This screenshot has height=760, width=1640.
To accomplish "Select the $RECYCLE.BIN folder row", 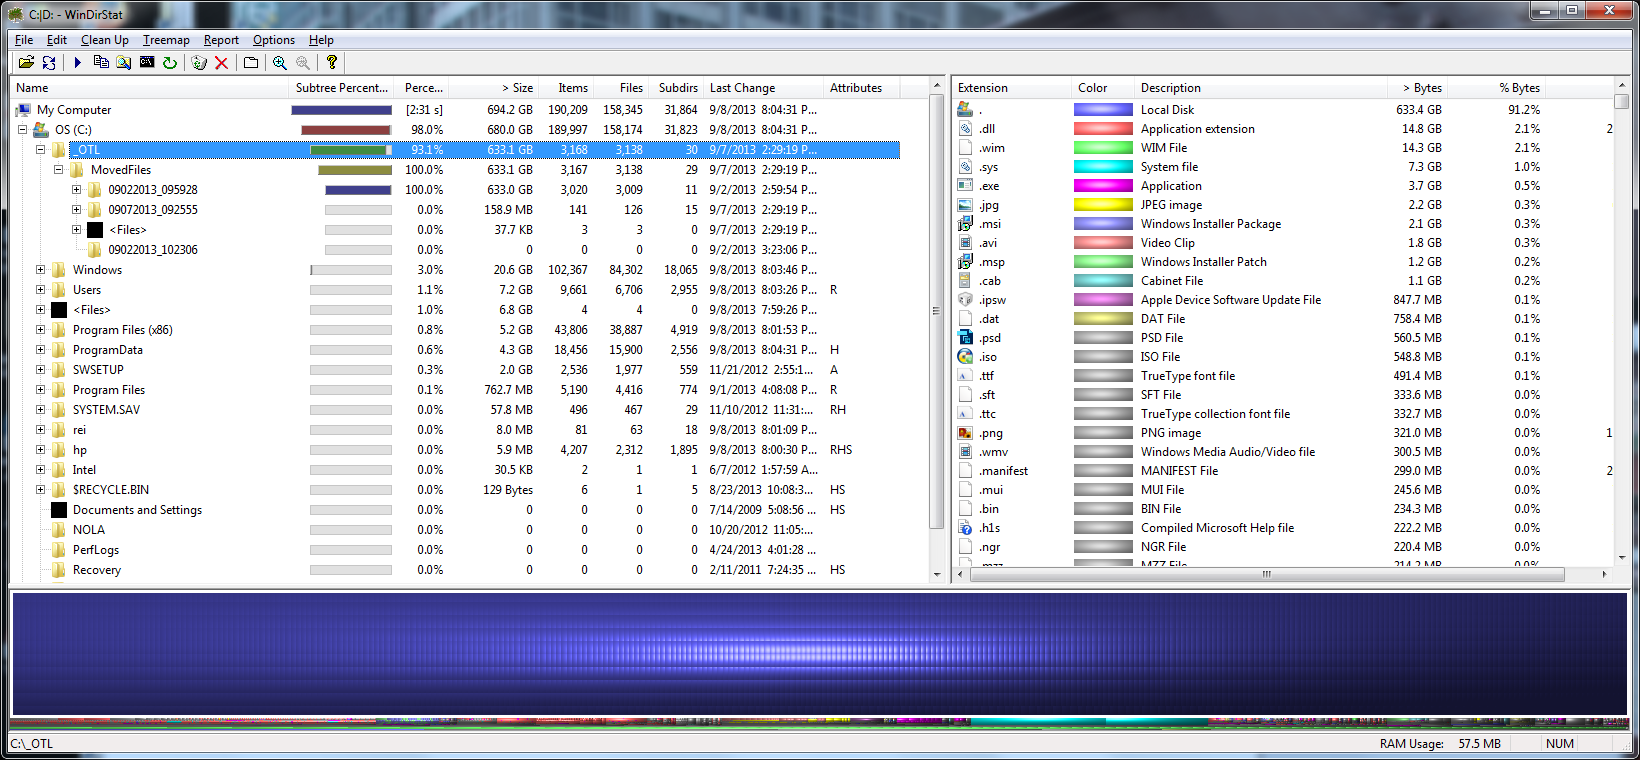I will pos(456,490).
